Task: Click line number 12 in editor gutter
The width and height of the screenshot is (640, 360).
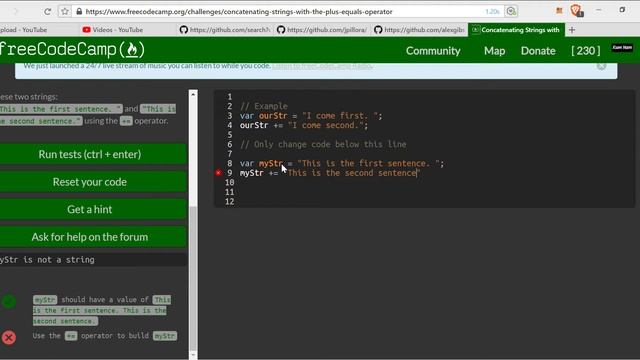Action: (230, 202)
